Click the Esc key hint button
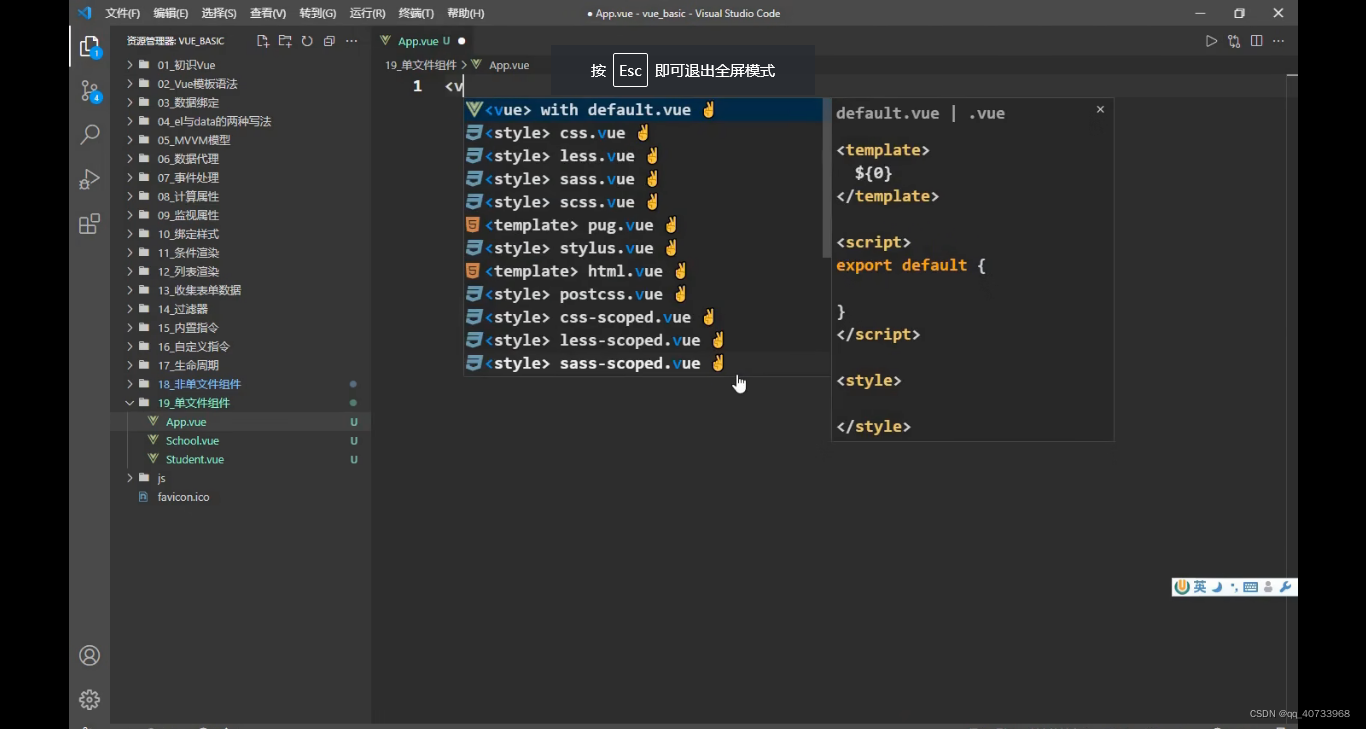Viewport: 1366px width, 729px height. click(630, 70)
